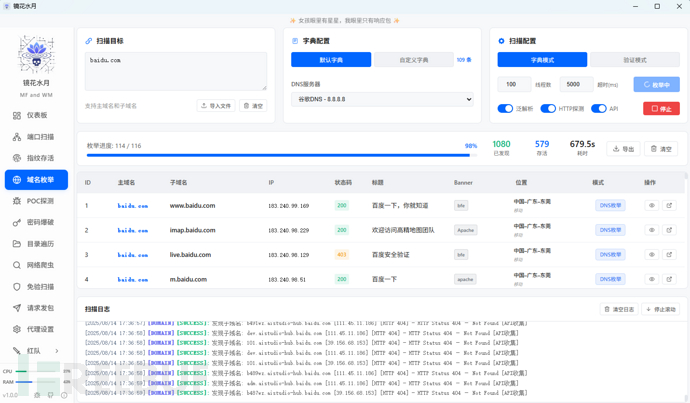Image resolution: width=690 pixels, height=403 pixels.
Task: Click the 停止滚动 button
Action: [x=661, y=309]
